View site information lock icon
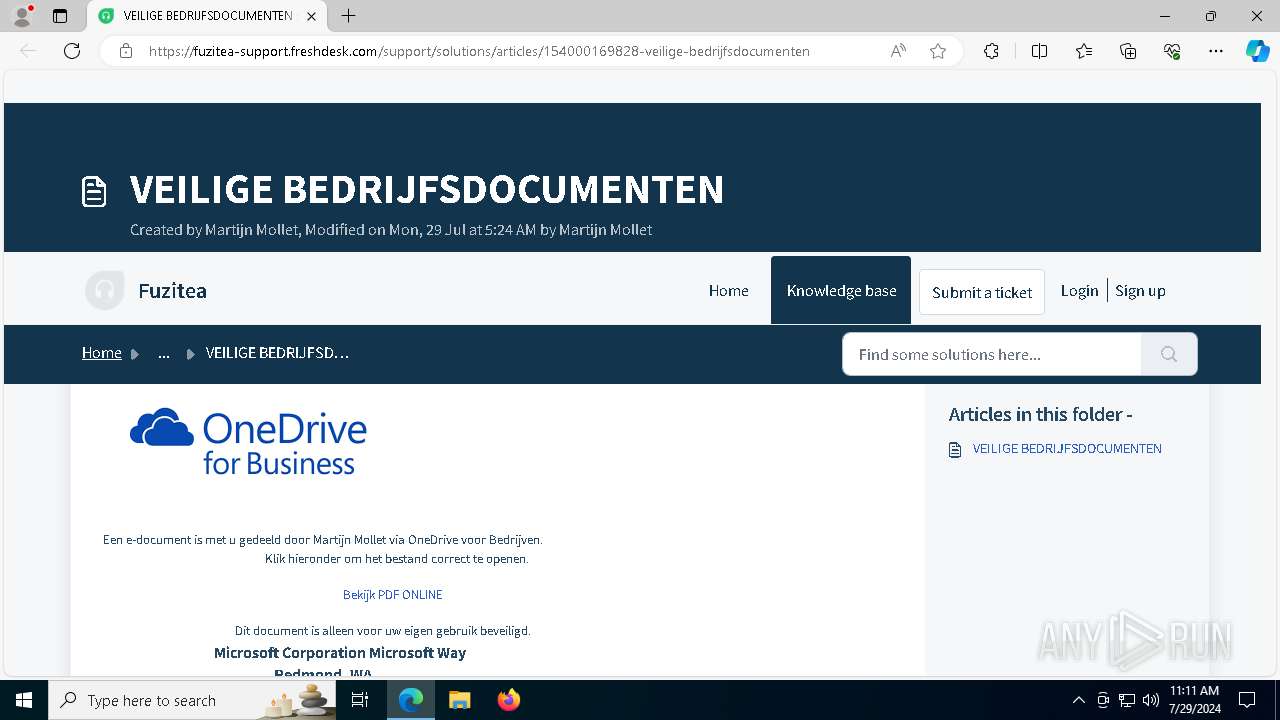Viewport: 1280px width, 720px height. [125, 51]
